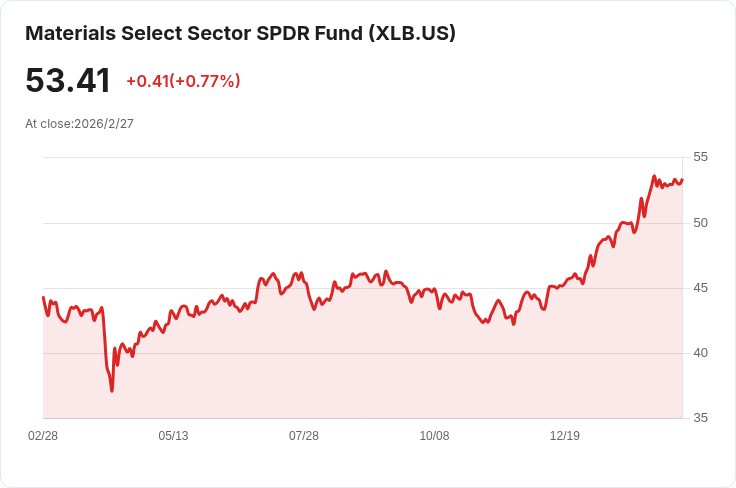Select the 05/13 date label on x-axis
Image resolution: width=736 pixels, height=488 pixels.
(173, 436)
